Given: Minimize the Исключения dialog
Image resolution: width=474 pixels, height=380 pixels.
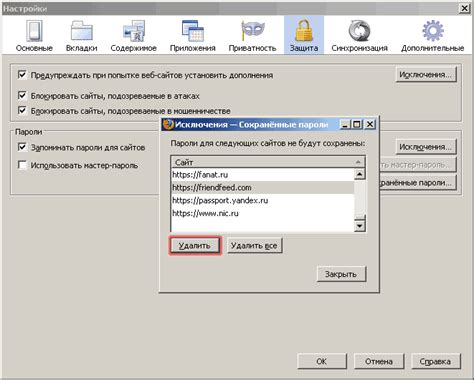Looking at the screenshot, I should pyautogui.click(x=345, y=124).
